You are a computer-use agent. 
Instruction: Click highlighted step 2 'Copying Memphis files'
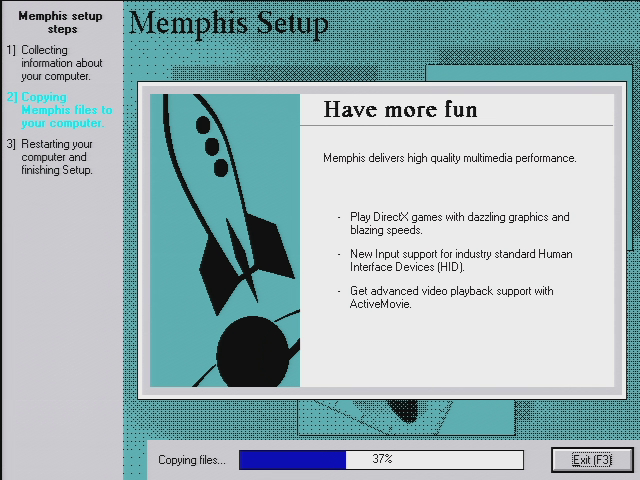[x=60, y=110]
